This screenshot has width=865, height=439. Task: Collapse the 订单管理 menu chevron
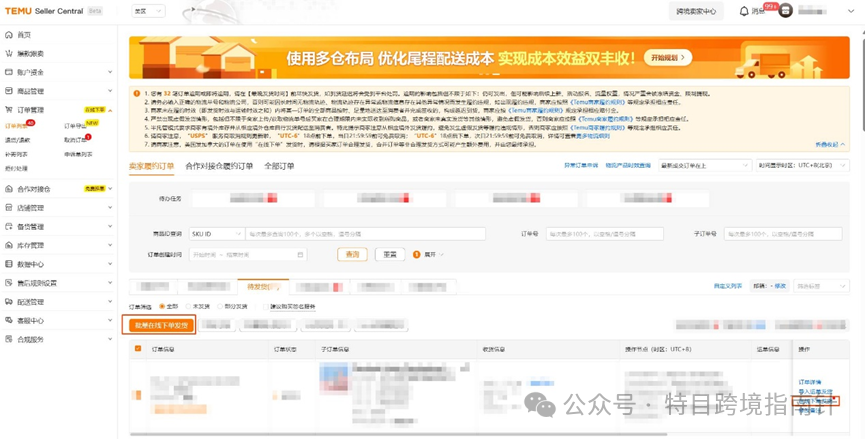point(110,110)
